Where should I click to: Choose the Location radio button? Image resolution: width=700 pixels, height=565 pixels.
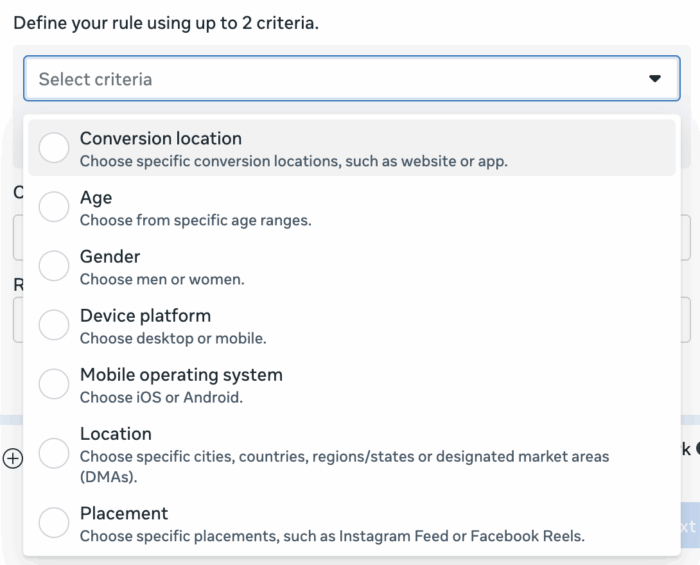click(x=54, y=454)
